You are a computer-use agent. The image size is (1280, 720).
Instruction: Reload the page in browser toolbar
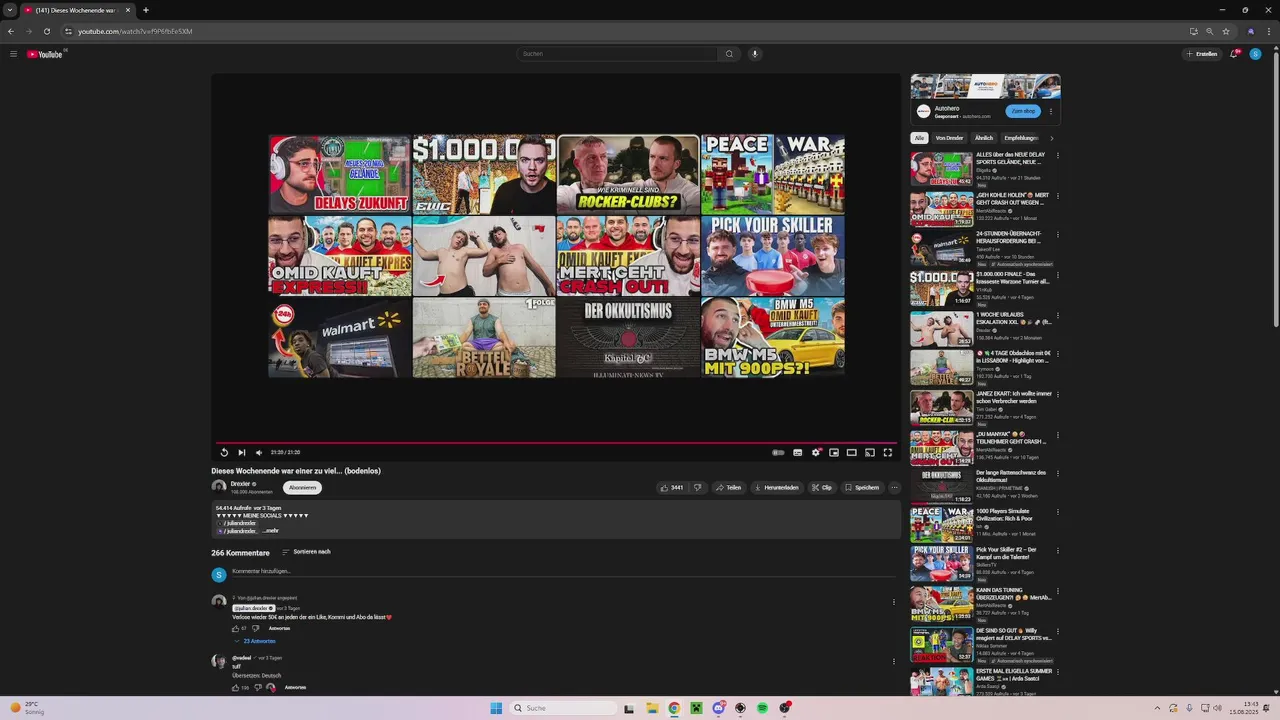[47, 31]
